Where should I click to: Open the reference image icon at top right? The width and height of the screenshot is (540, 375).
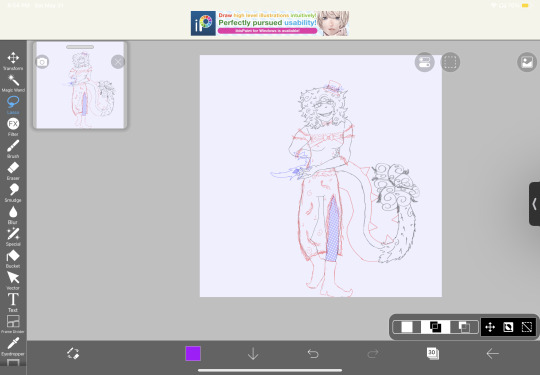pos(527,62)
